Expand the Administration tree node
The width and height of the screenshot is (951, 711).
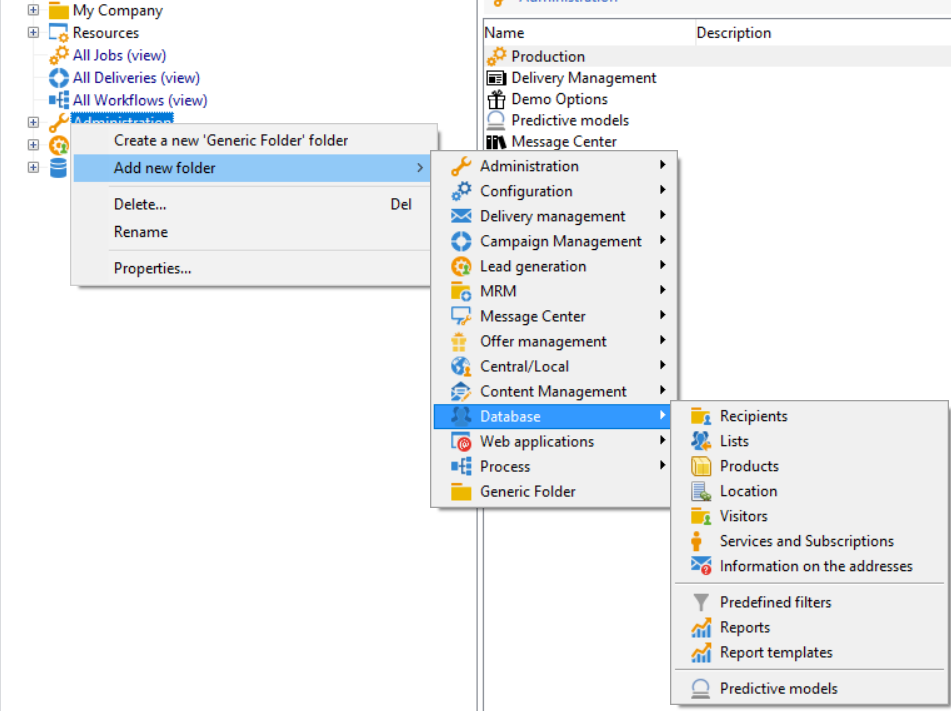(33, 122)
